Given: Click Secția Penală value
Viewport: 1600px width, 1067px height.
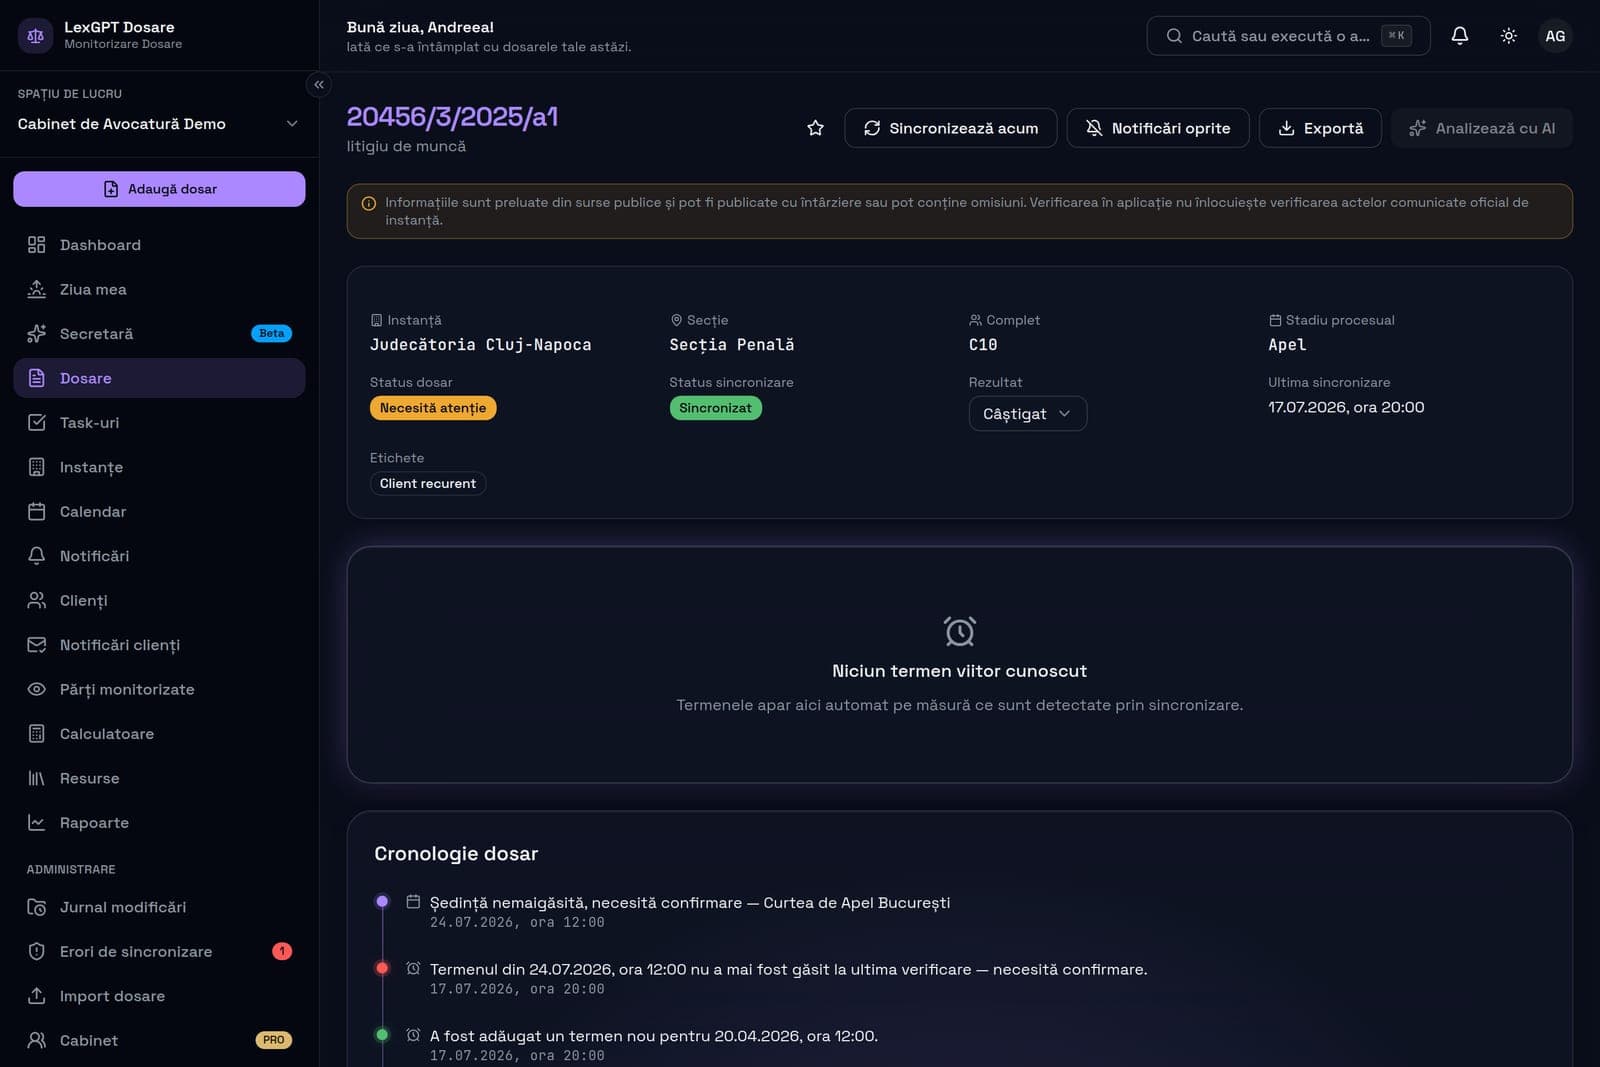Looking at the screenshot, I should click(x=732, y=345).
